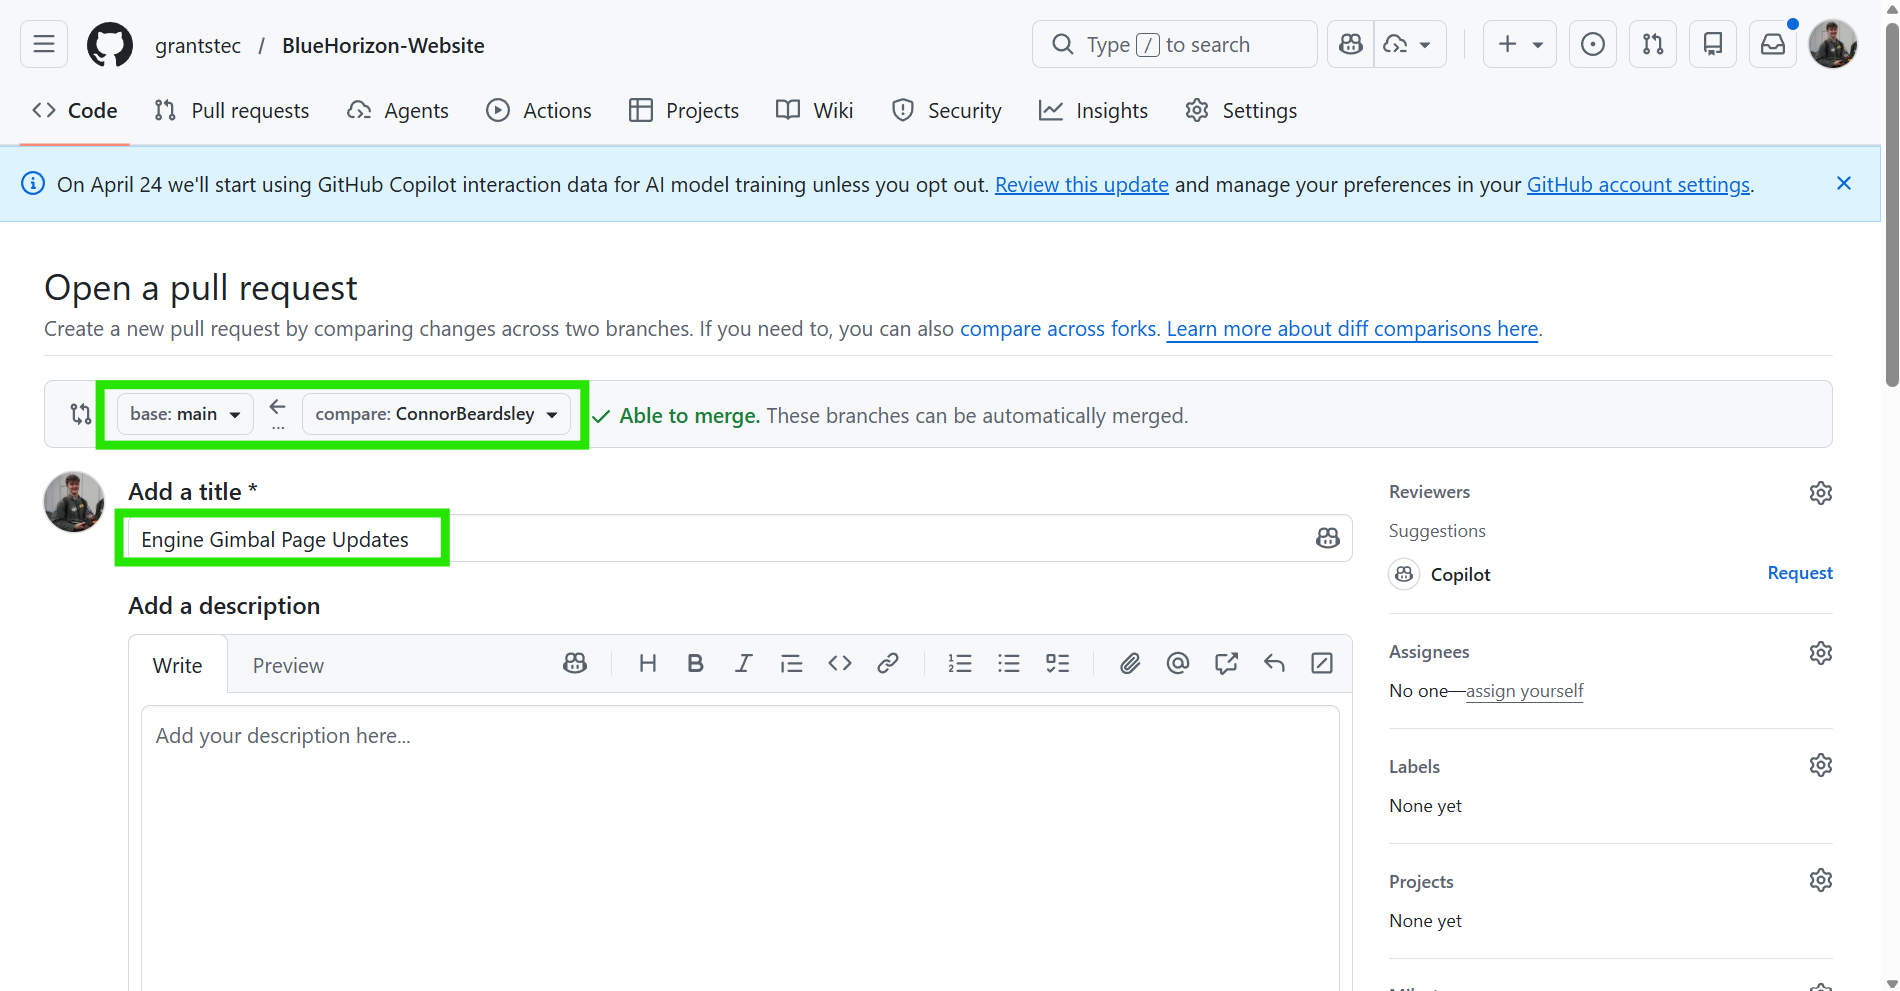Expand the base: main branch dropdown
The image size is (1900, 991).
[x=185, y=414]
